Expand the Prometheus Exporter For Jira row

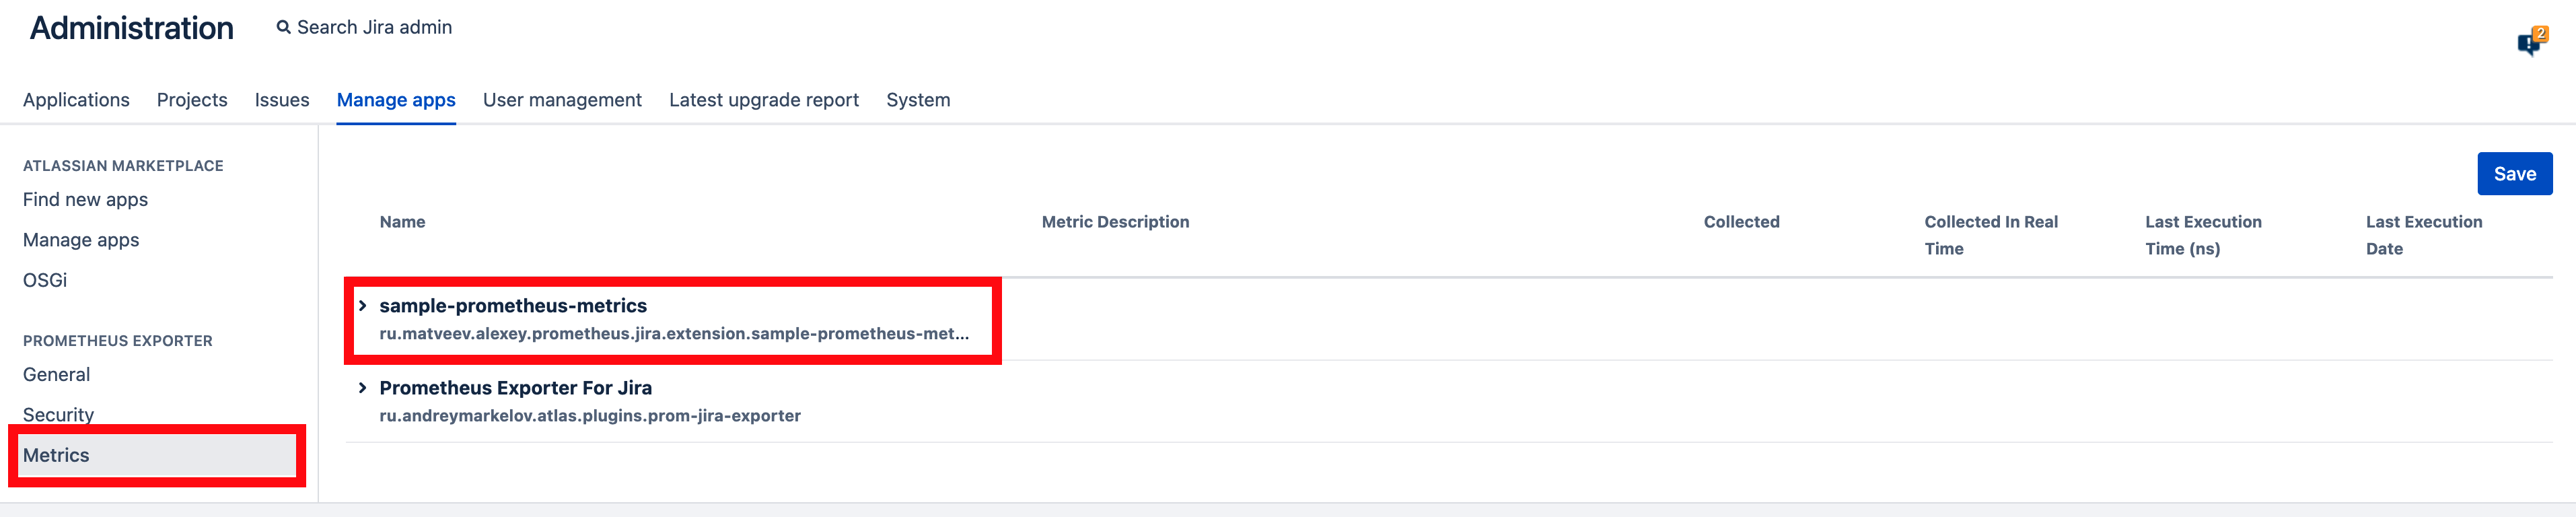tap(363, 388)
